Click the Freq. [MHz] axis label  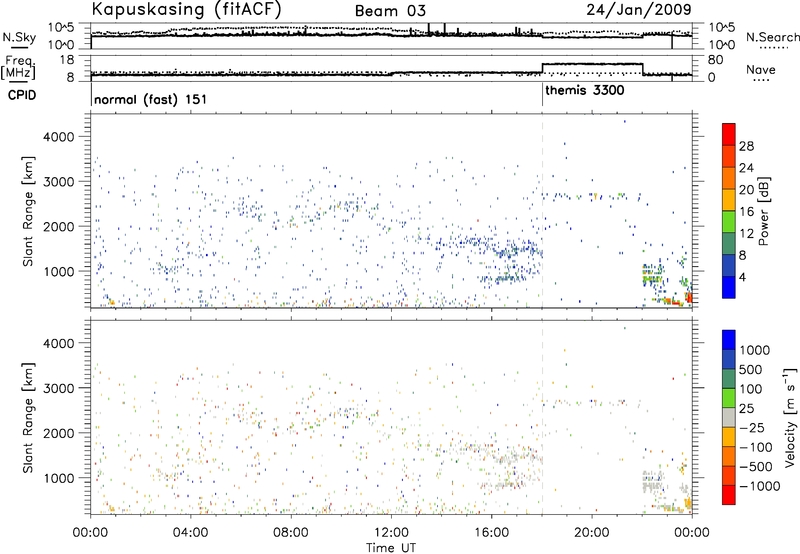18,67
